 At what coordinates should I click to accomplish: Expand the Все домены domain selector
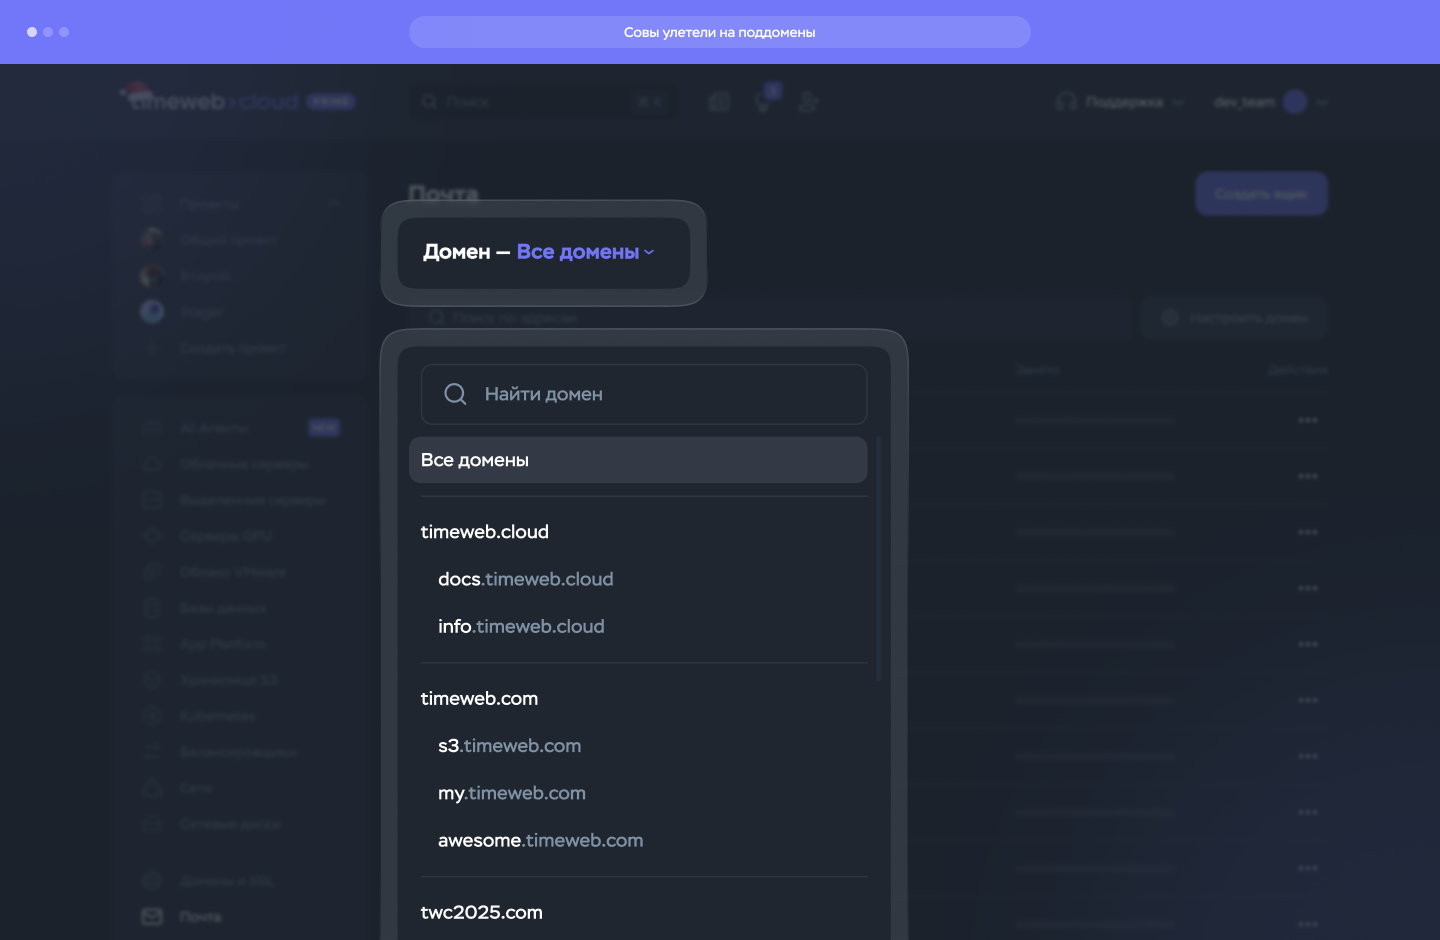(x=585, y=252)
